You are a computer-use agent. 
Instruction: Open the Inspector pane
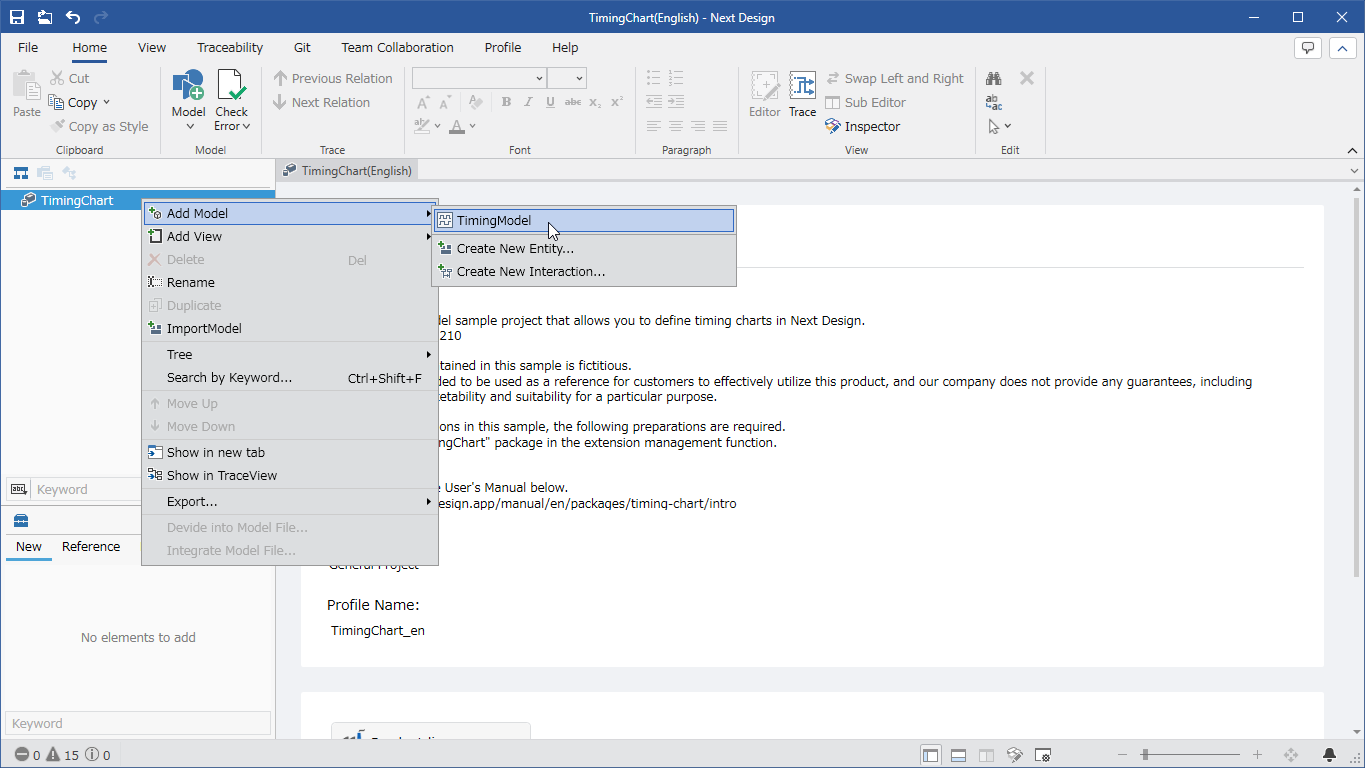pos(862,126)
